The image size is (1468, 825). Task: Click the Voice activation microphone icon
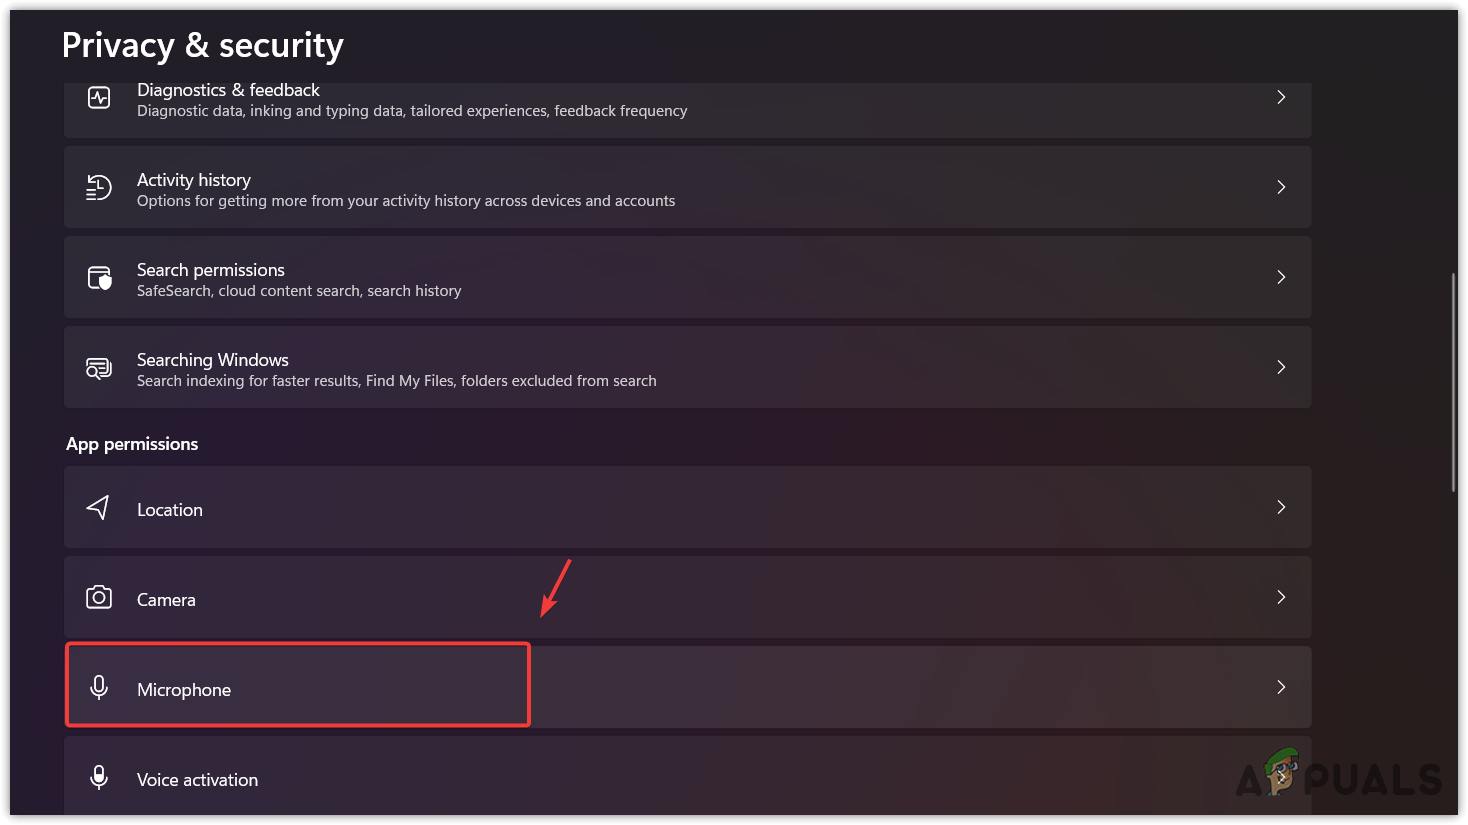coord(99,778)
